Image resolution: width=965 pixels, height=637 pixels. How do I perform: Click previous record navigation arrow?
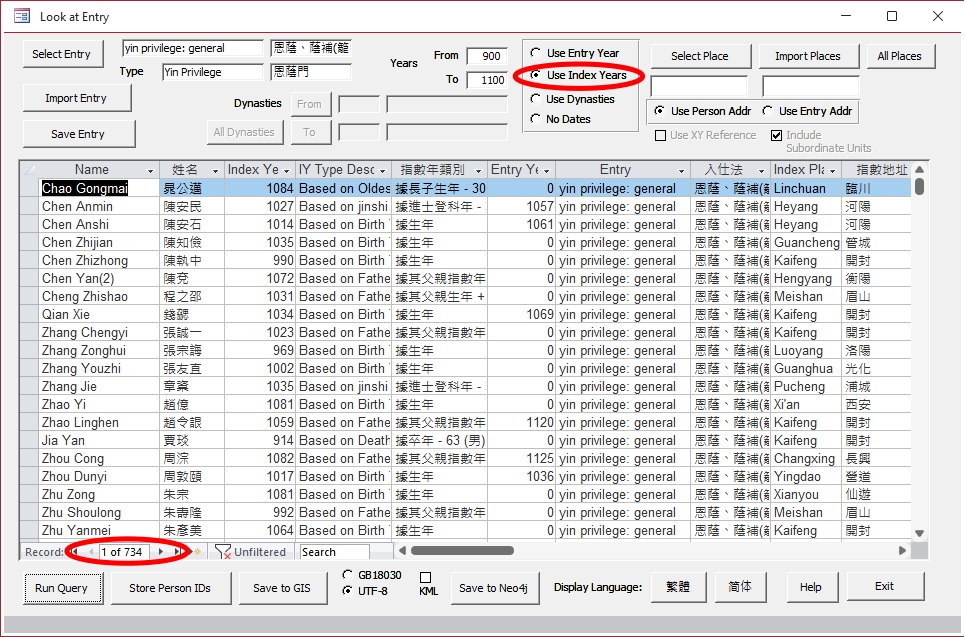point(90,551)
